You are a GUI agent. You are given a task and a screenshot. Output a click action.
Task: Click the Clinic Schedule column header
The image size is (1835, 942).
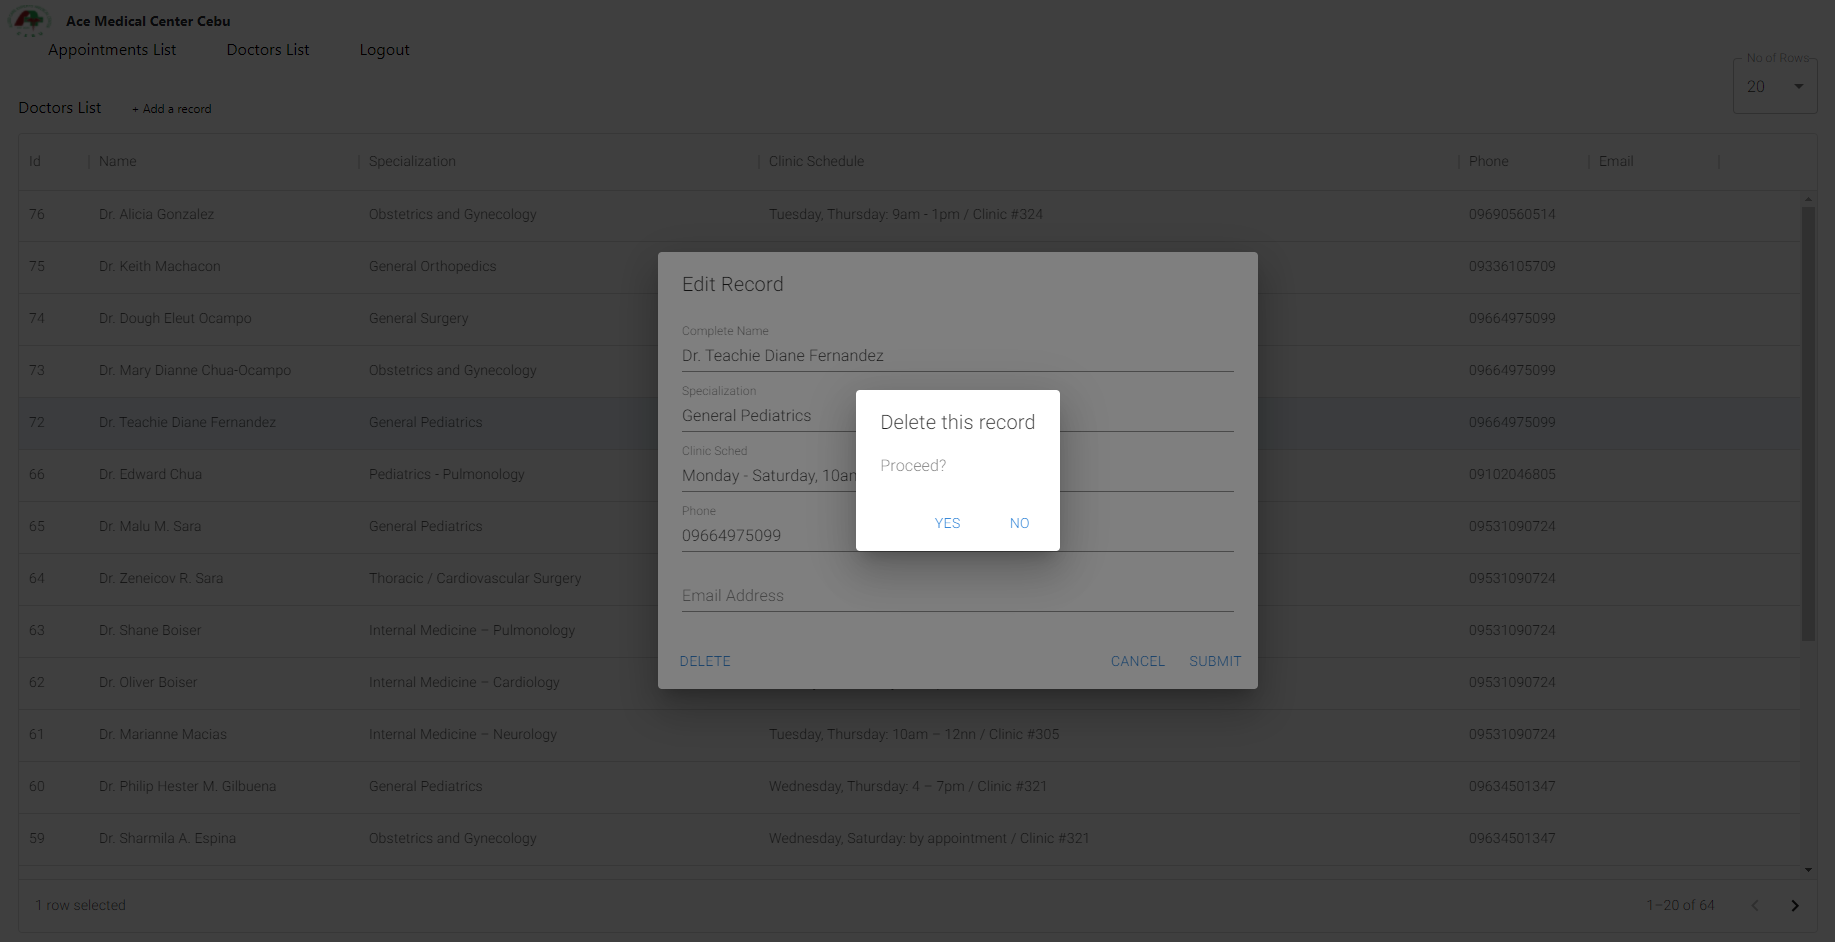(x=816, y=161)
